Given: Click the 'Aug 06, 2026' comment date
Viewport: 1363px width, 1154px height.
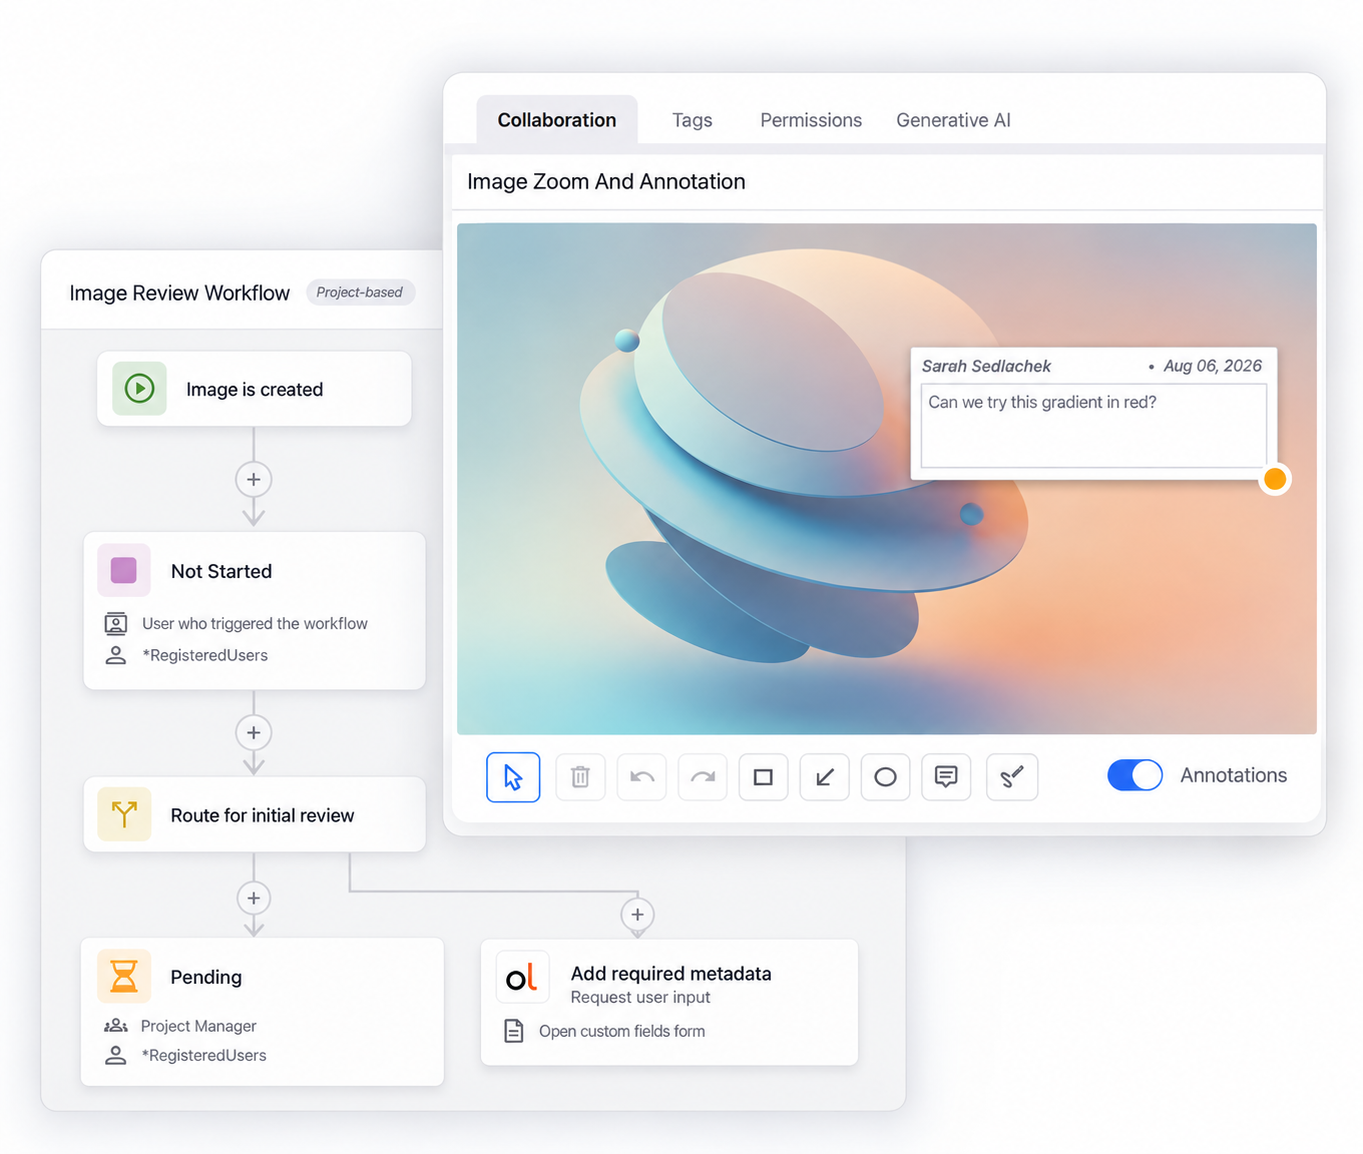Looking at the screenshot, I should 1212,366.
